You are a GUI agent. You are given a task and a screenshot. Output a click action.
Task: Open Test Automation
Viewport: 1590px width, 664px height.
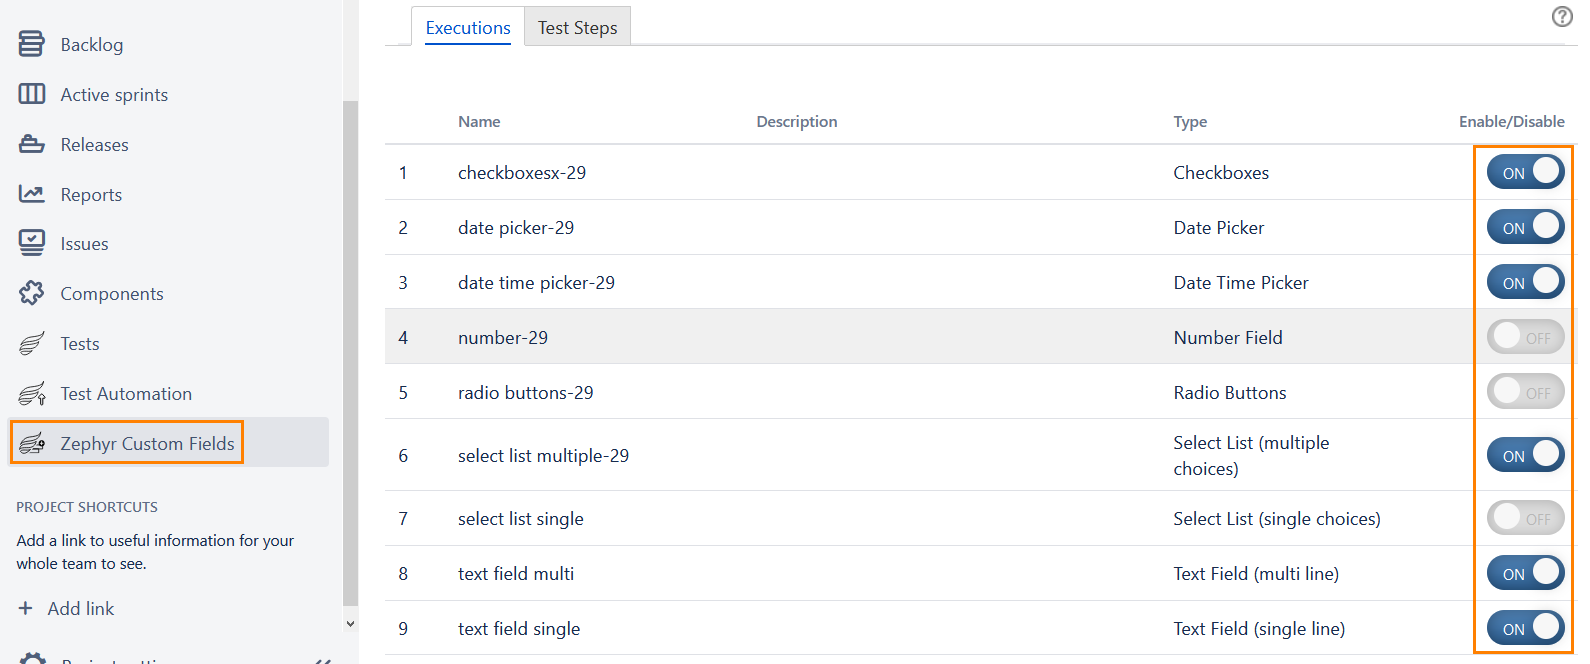[126, 393]
